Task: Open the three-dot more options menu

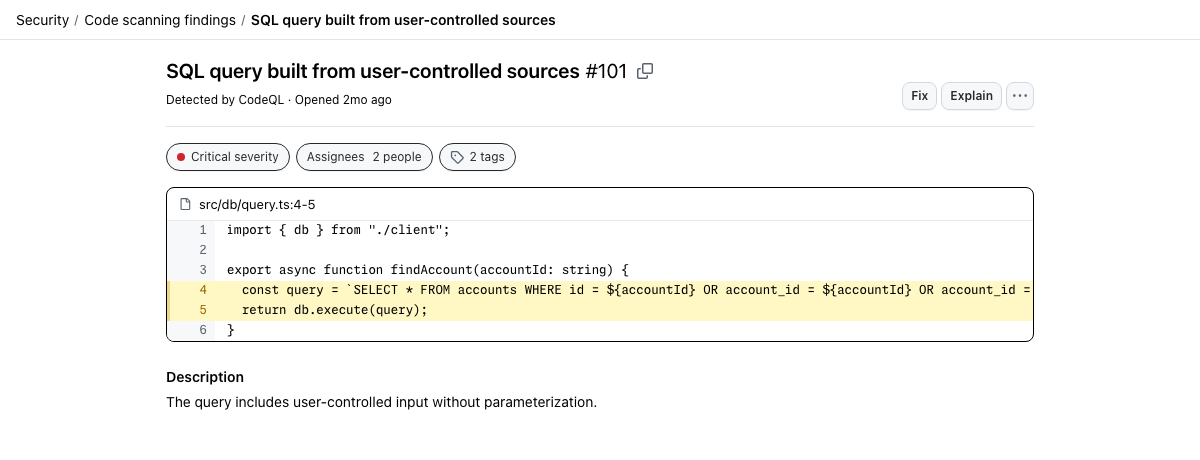Action: (x=1020, y=96)
